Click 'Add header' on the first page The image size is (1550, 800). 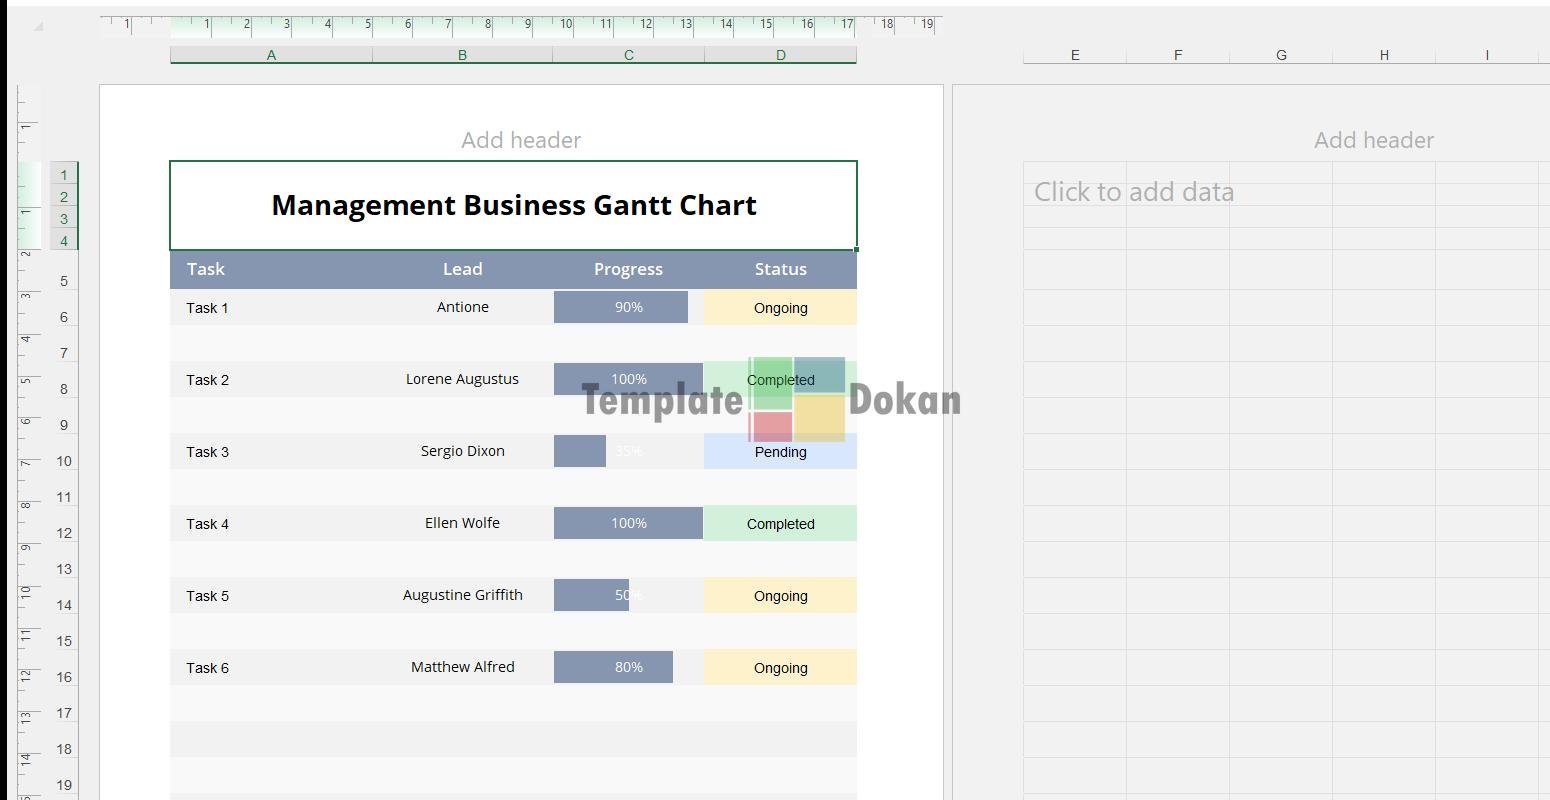point(521,140)
